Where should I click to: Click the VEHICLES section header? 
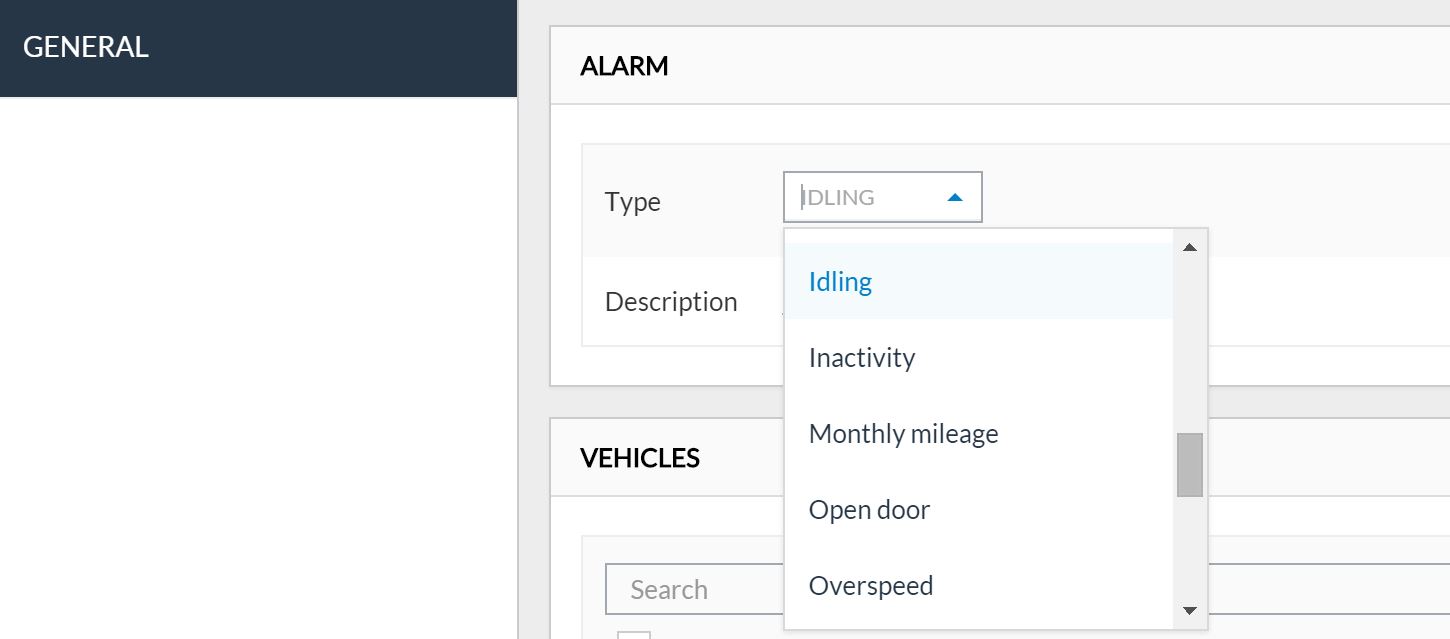point(640,458)
